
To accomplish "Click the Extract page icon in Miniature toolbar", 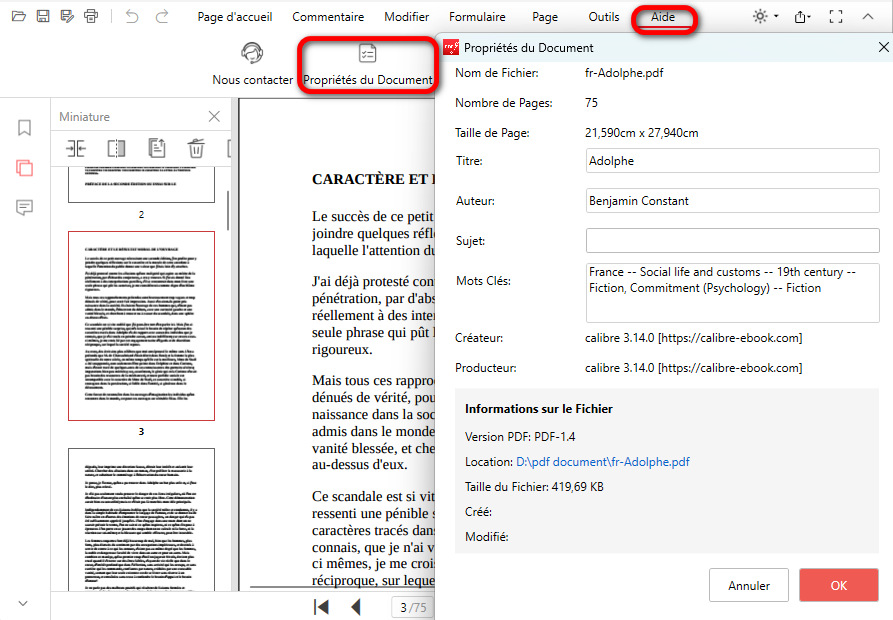I will pyautogui.click(x=156, y=149).
